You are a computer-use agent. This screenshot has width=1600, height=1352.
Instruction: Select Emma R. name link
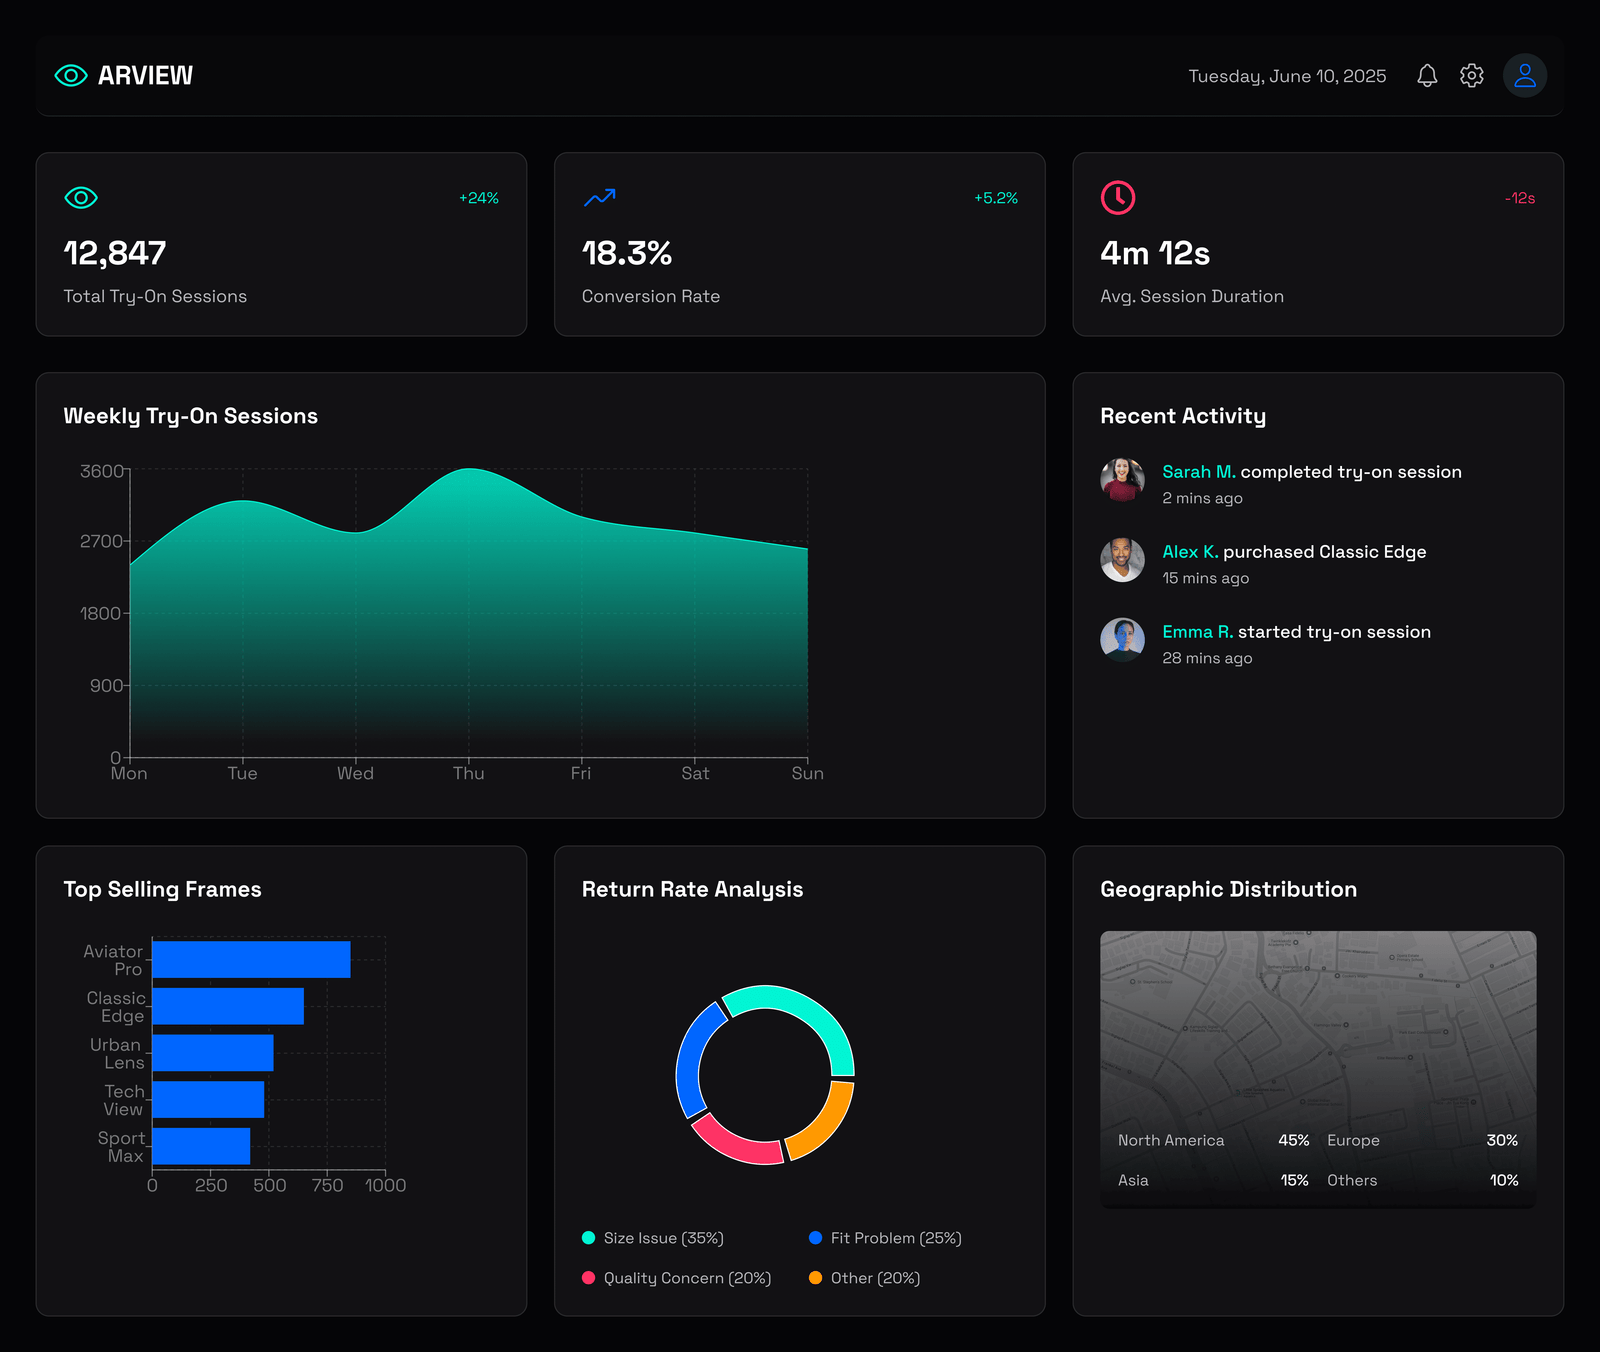pyautogui.click(x=1197, y=632)
